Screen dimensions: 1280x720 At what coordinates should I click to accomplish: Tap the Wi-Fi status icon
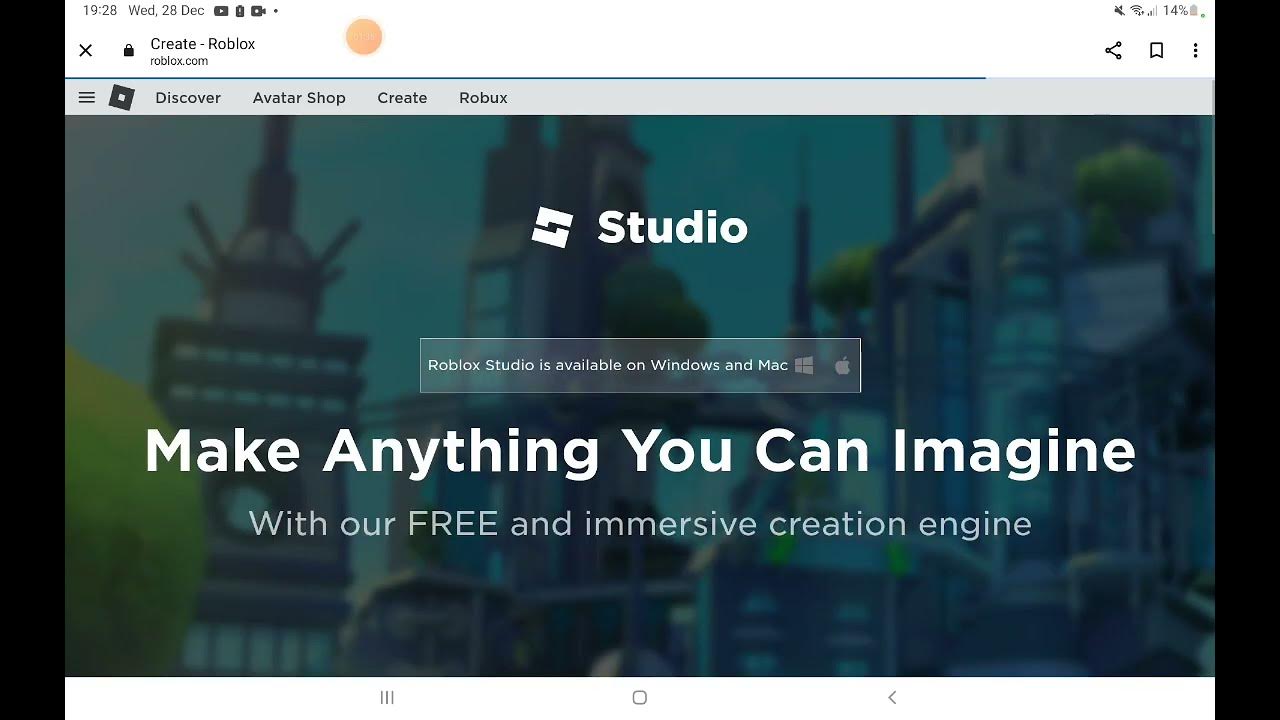(x=1137, y=11)
